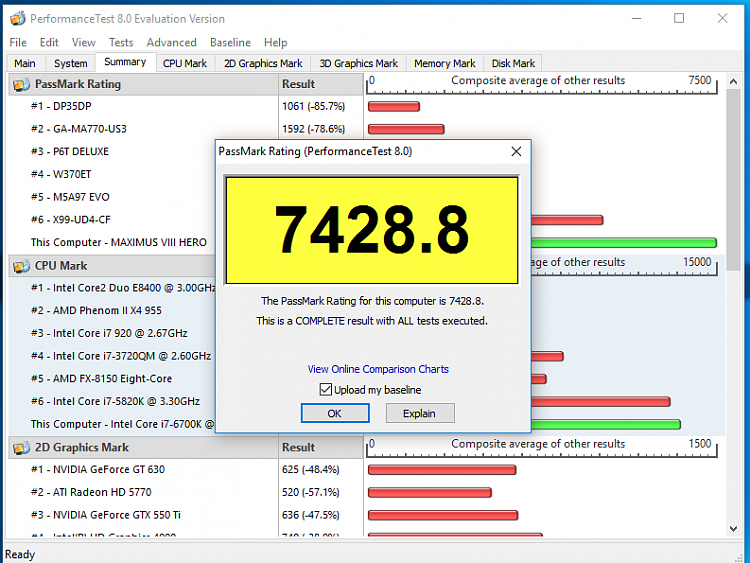
Task: Select the AMD Phenom II X4 955 row
Action: pos(111,311)
